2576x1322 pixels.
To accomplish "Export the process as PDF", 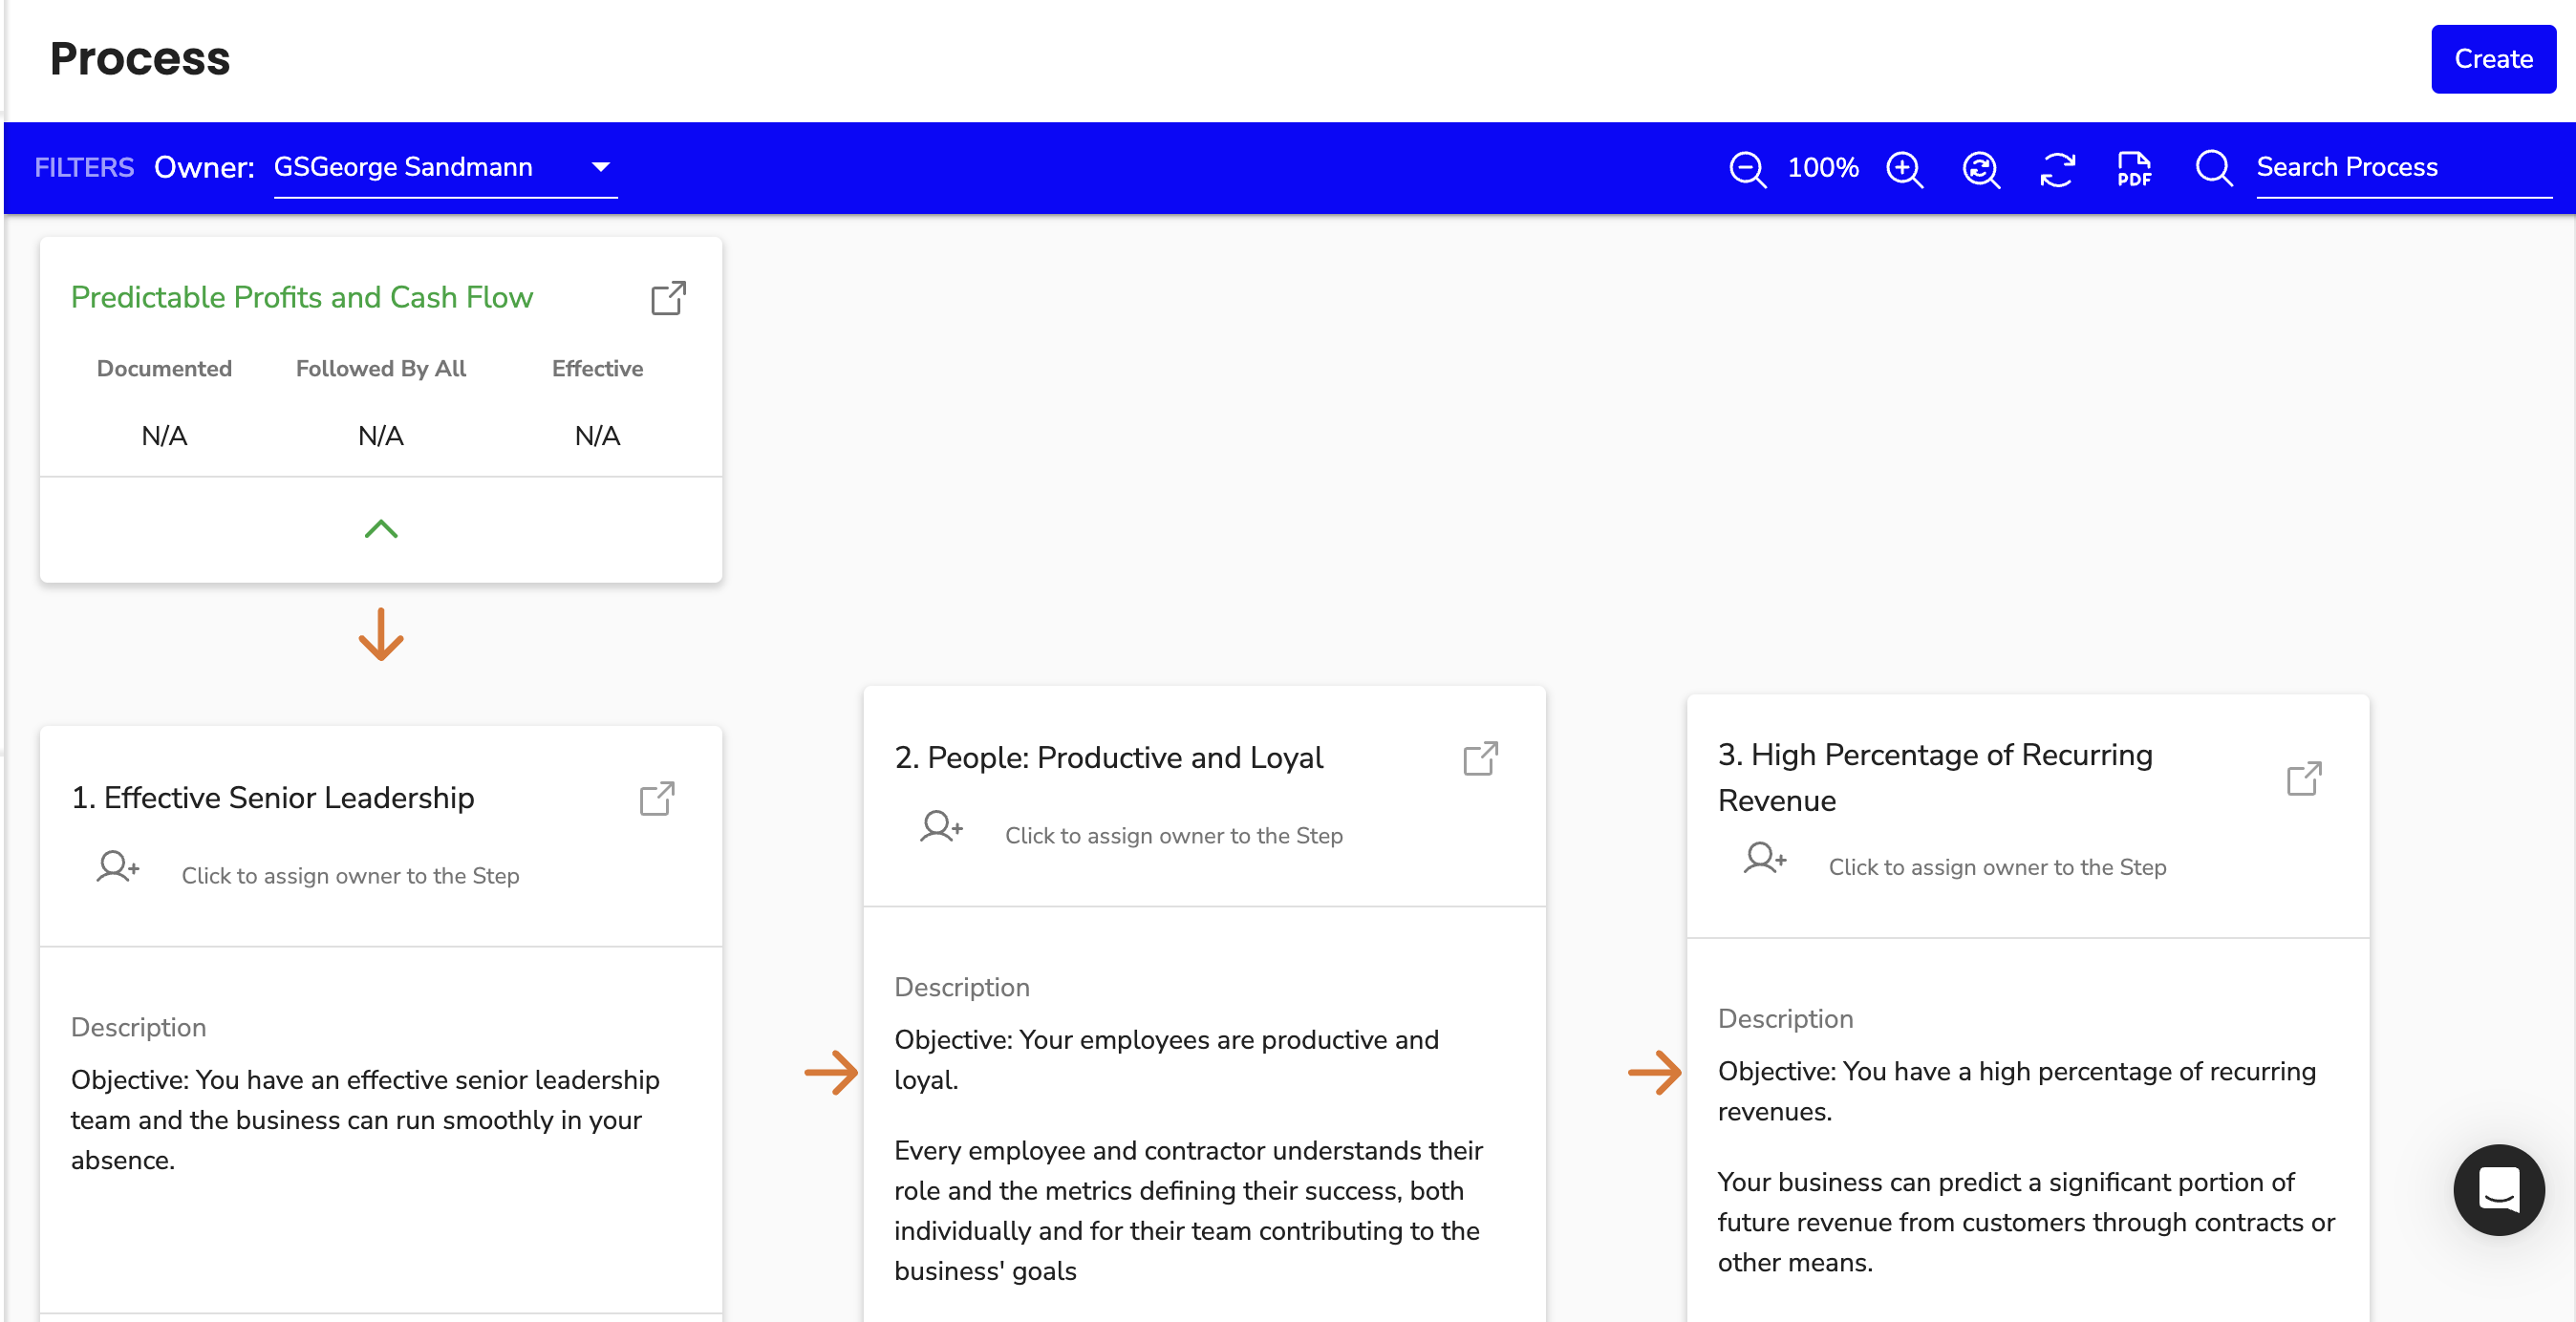I will [x=2133, y=168].
